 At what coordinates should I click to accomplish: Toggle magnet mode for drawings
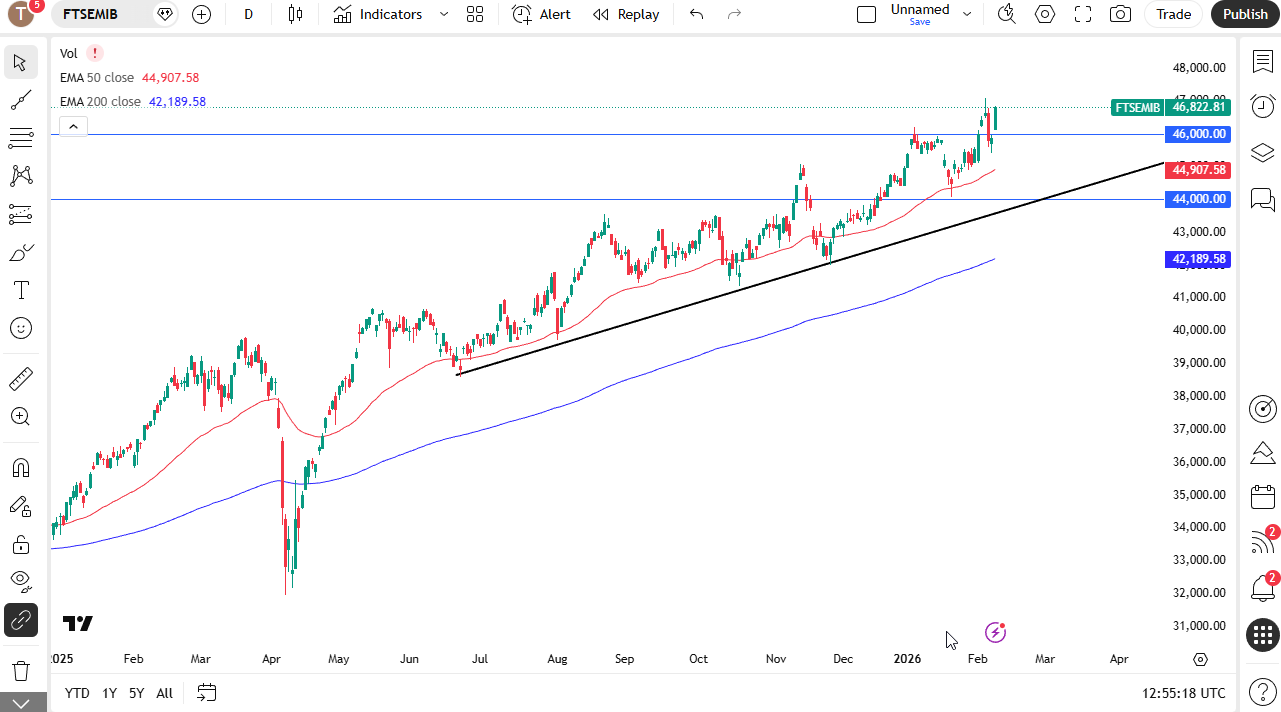20,468
